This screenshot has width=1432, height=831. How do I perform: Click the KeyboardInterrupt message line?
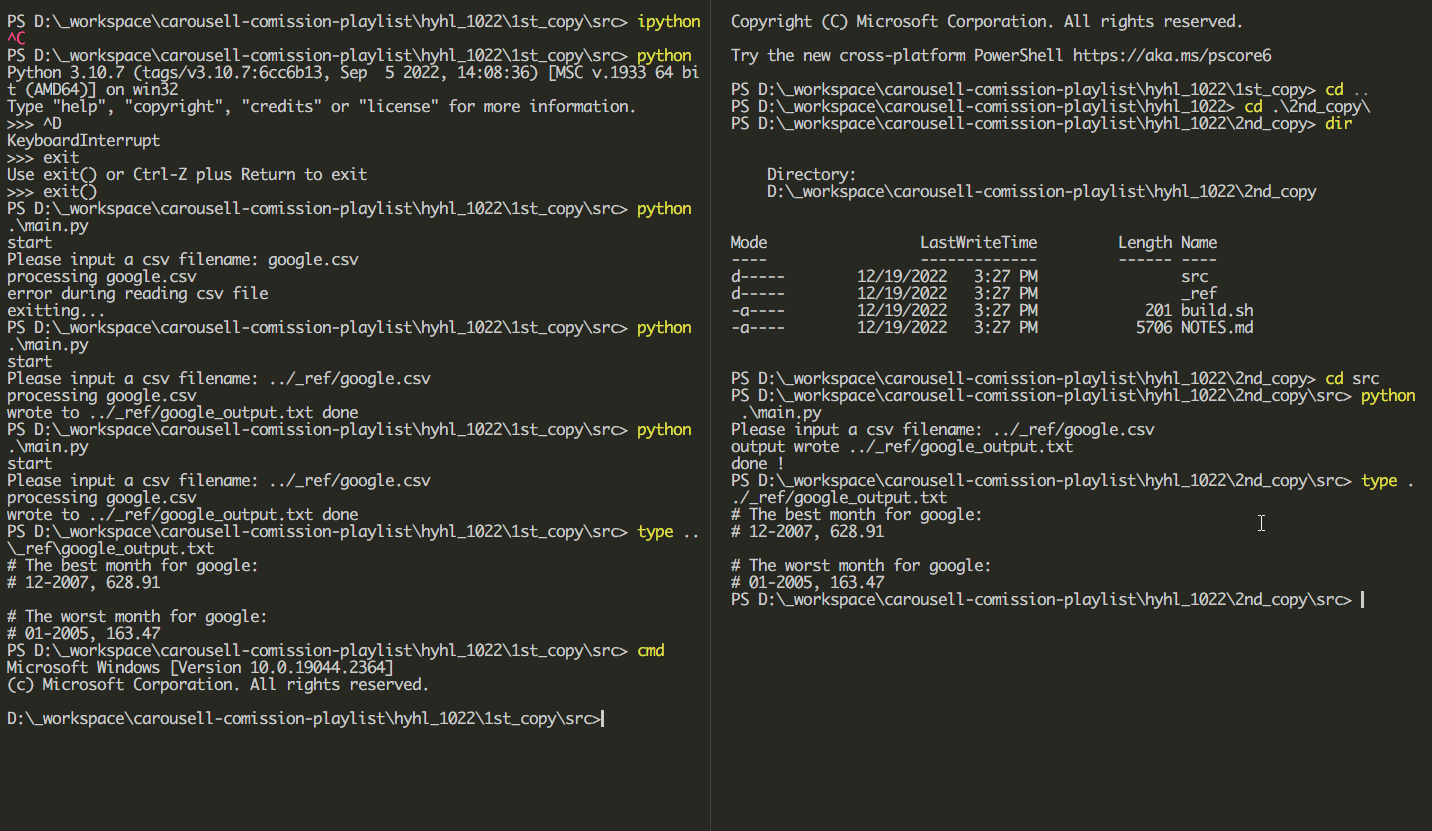click(x=83, y=141)
